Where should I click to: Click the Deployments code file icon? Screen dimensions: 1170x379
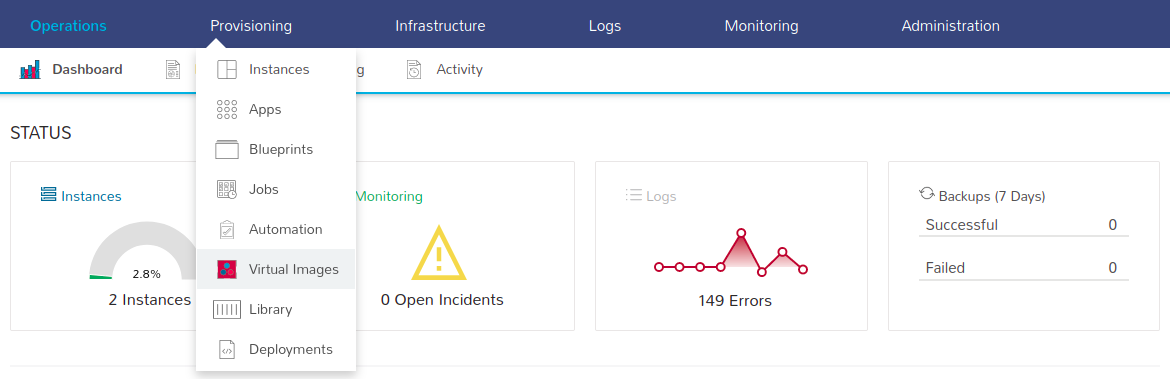pyautogui.click(x=227, y=349)
